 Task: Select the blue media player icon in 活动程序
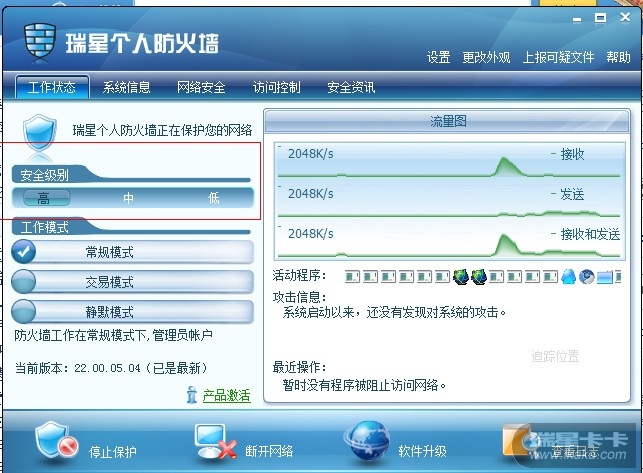[x=586, y=277]
